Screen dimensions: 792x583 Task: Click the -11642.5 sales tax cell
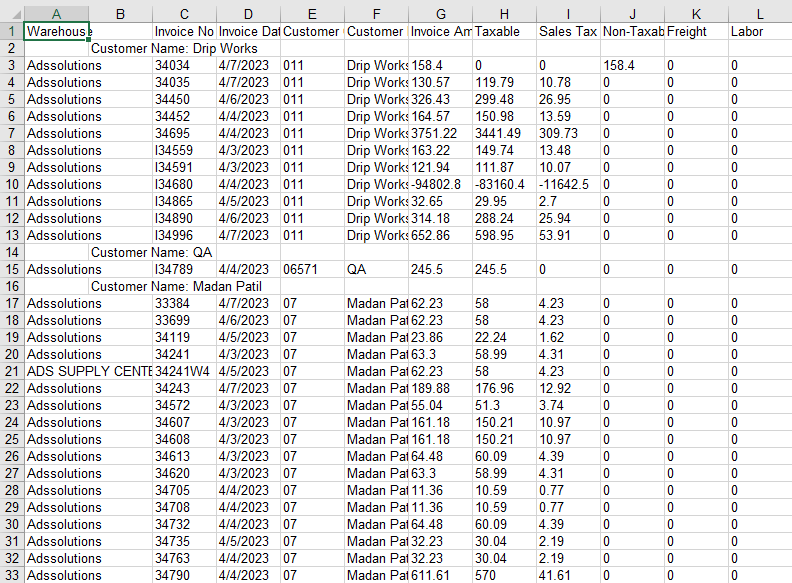(x=568, y=184)
